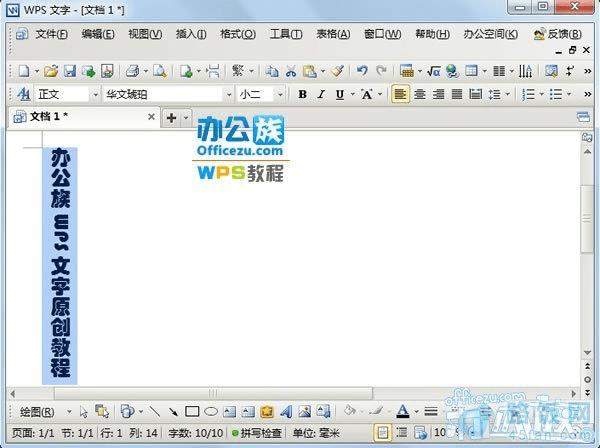Image resolution: width=600 pixels, height=448 pixels.
Task: Open the 编辑(E) menu
Action: click(x=98, y=34)
